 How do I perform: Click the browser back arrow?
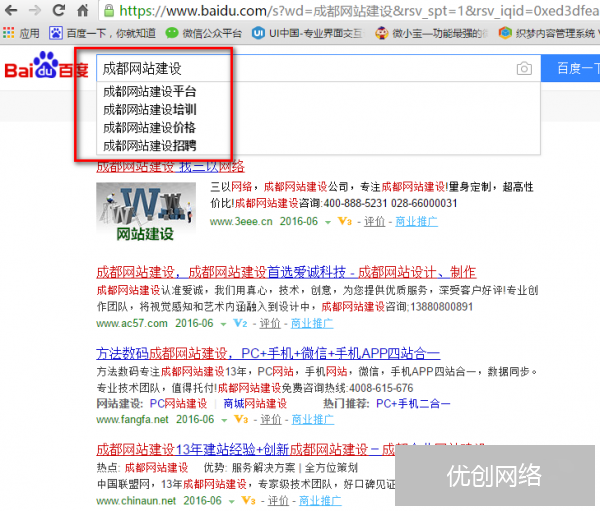click(11, 10)
